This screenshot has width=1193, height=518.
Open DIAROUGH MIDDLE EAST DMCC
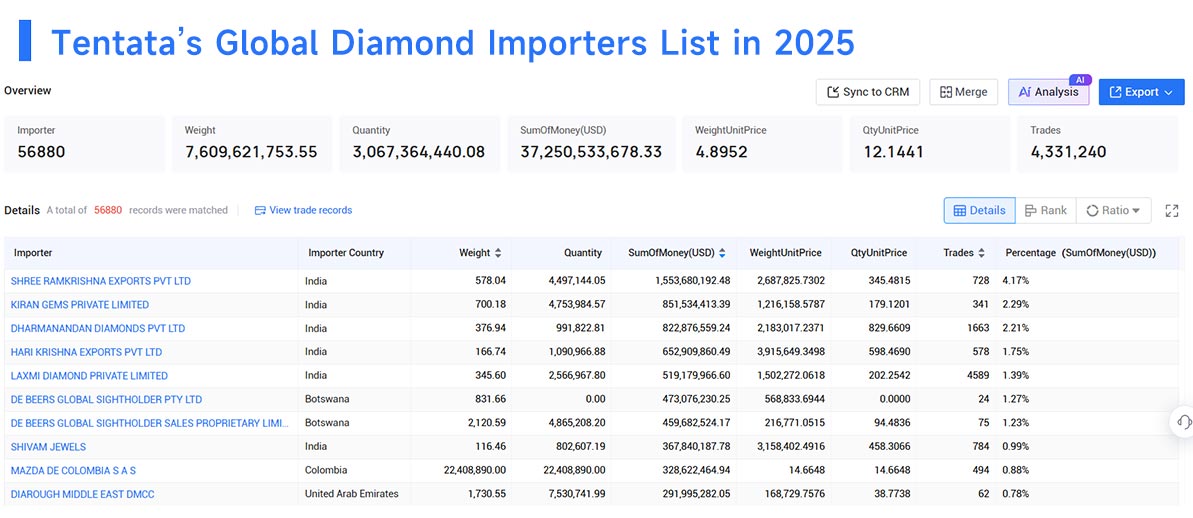pos(82,494)
